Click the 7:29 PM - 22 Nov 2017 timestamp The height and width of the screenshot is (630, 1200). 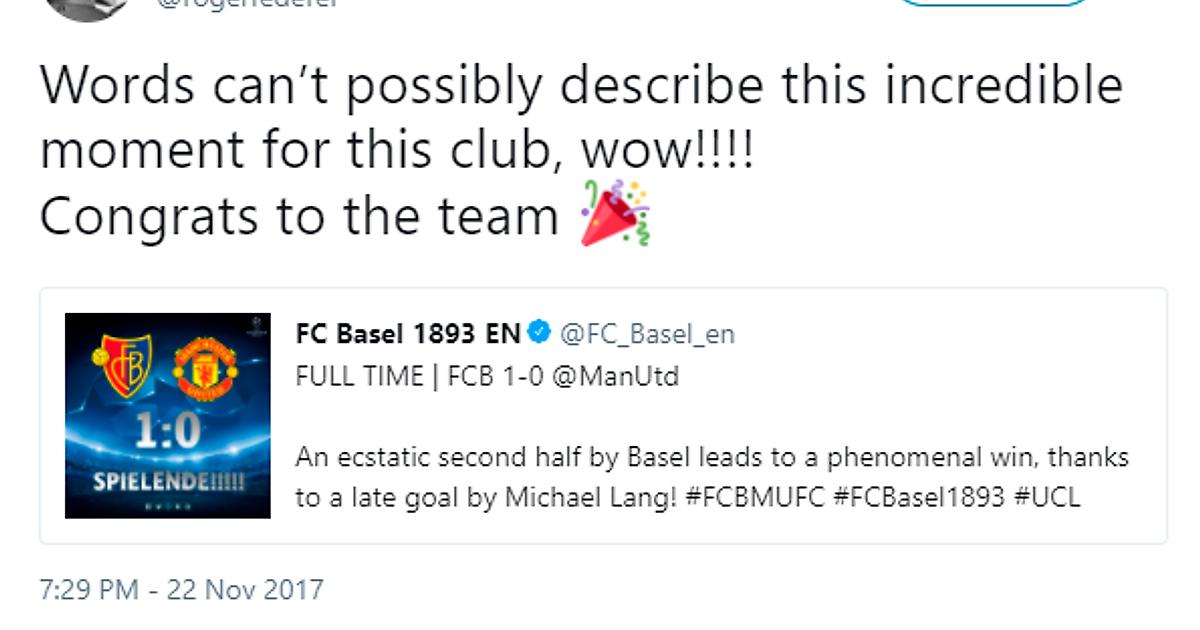tap(181, 589)
